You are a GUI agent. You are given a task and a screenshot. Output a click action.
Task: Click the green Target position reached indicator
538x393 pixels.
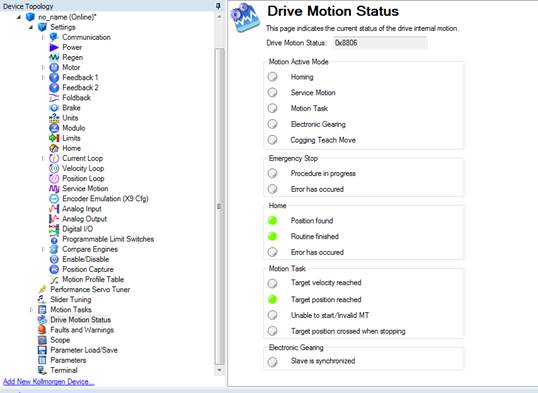(x=272, y=299)
